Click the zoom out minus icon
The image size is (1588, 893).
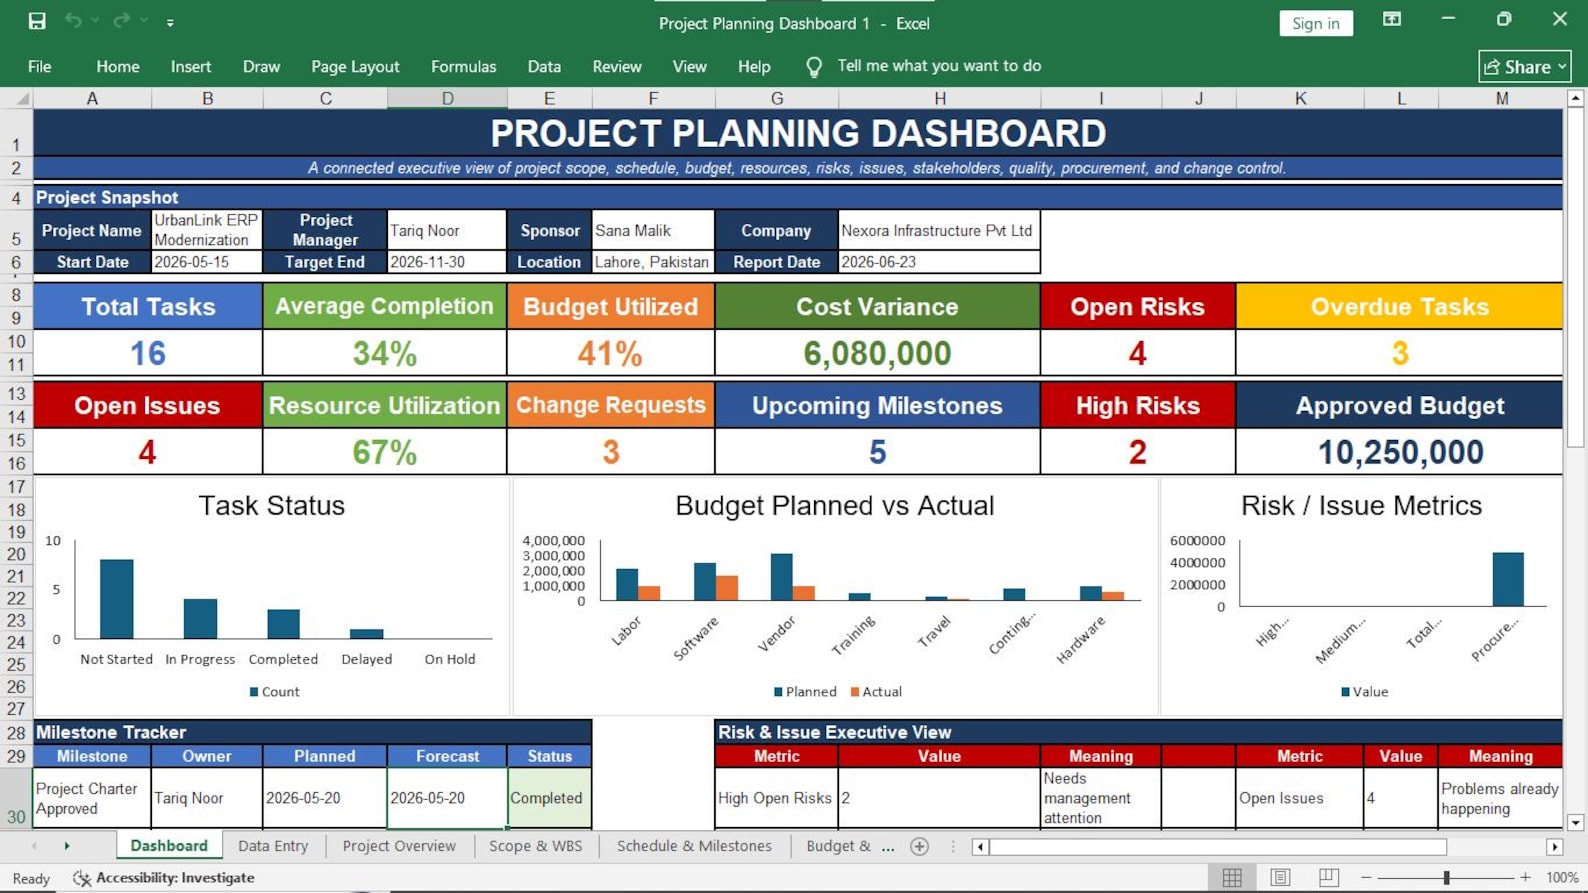point(1366,877)
